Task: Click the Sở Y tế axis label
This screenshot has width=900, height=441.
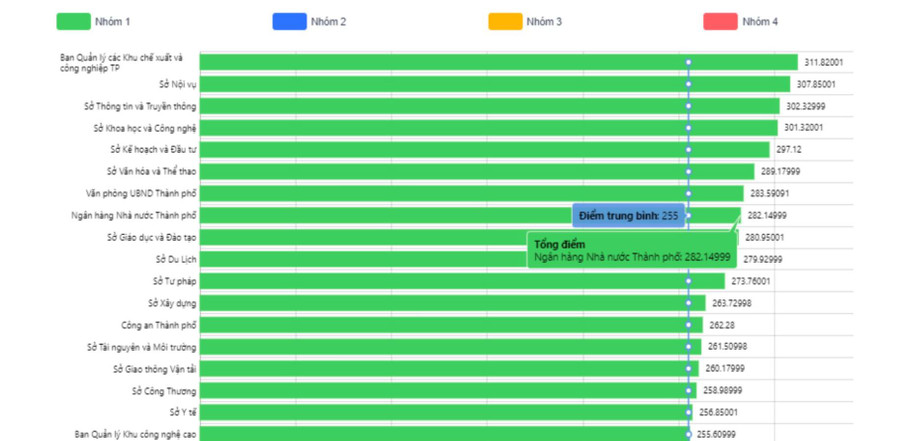Action: point(183,412)
